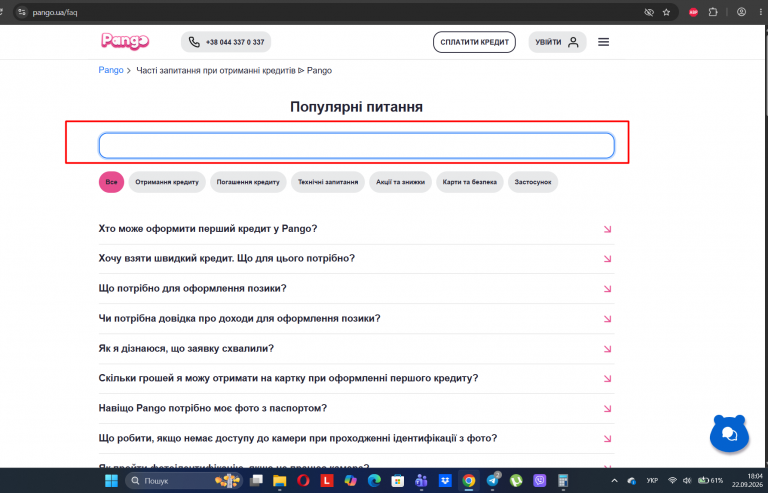768x493 pixels.
Task: Click the 'СПЛАТИТИ КРЕДИТ' button
Action: (x=474, y=42)
